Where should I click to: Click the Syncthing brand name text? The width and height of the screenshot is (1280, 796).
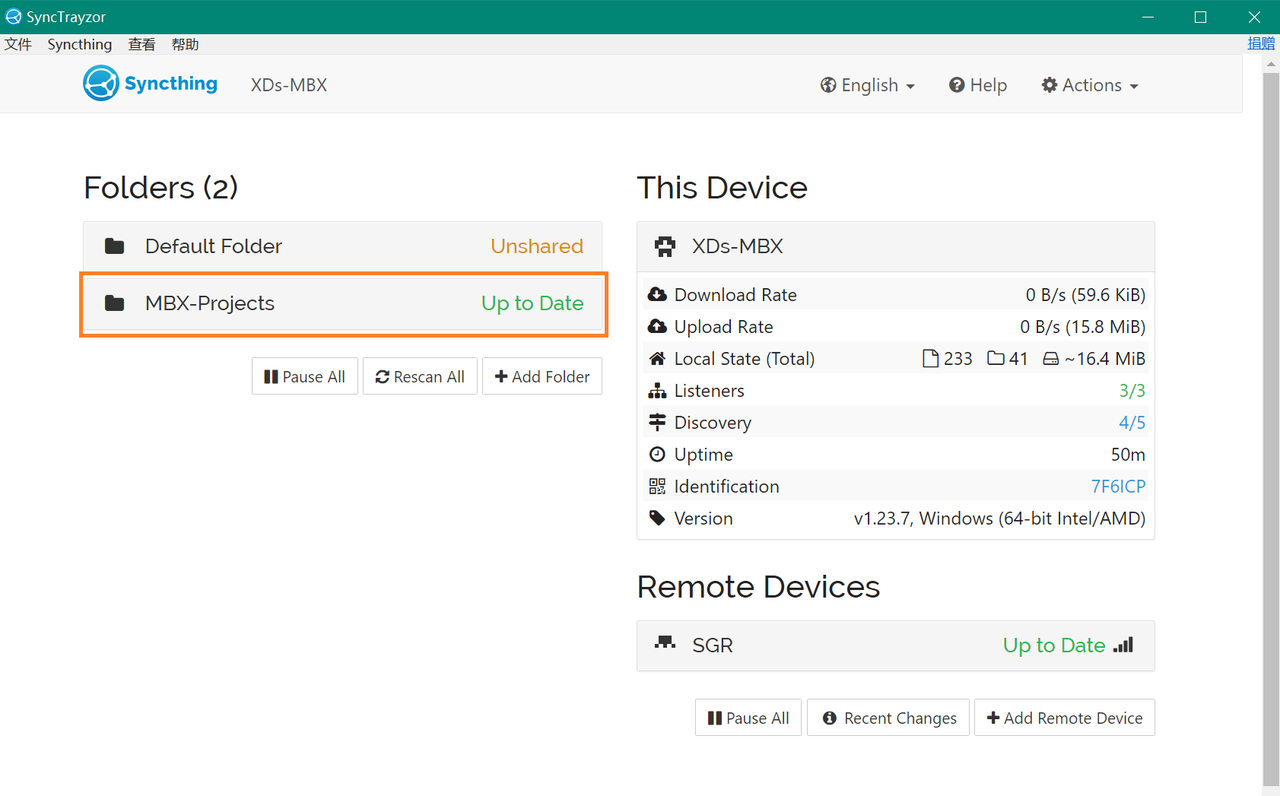[171, 83]
